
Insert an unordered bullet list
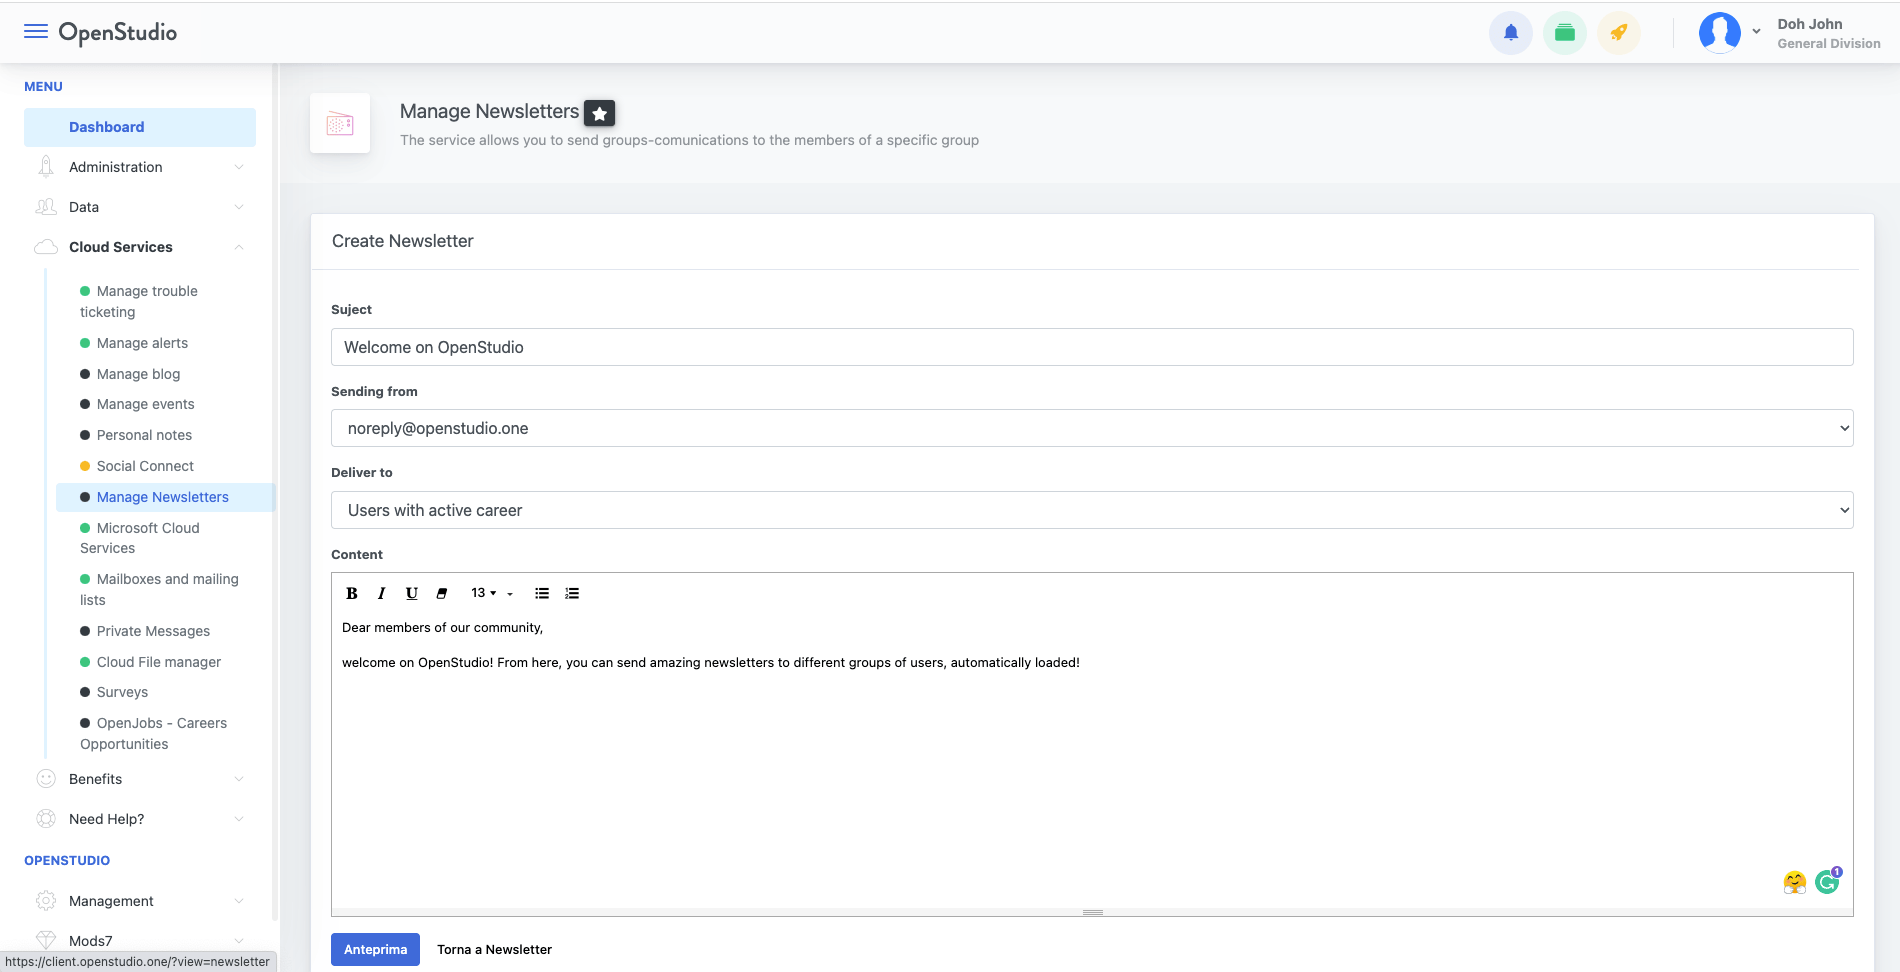[x=542, y=593]
